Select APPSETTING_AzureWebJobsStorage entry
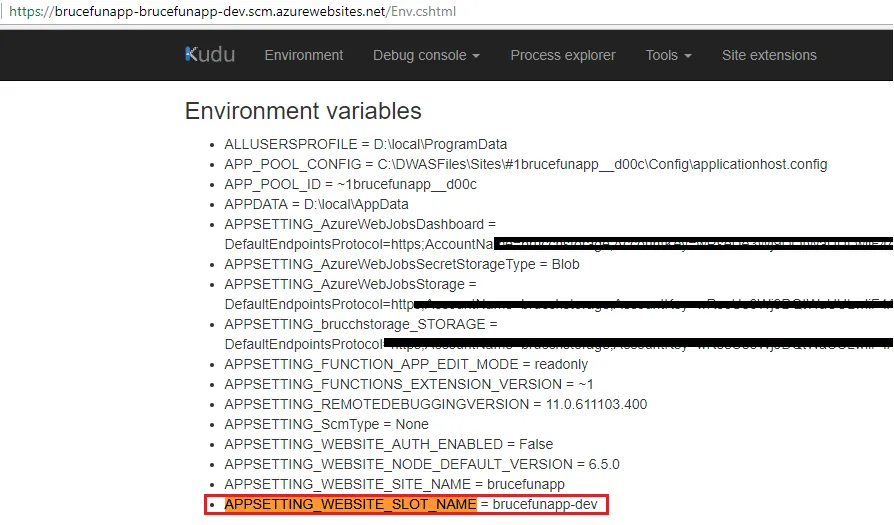The height and width of the screenshot is (525, 894). (350, 284)
